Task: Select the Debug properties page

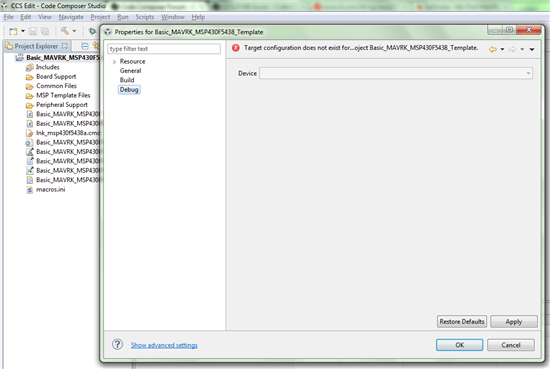Action: pyautogui.click(x=129, y=90)
